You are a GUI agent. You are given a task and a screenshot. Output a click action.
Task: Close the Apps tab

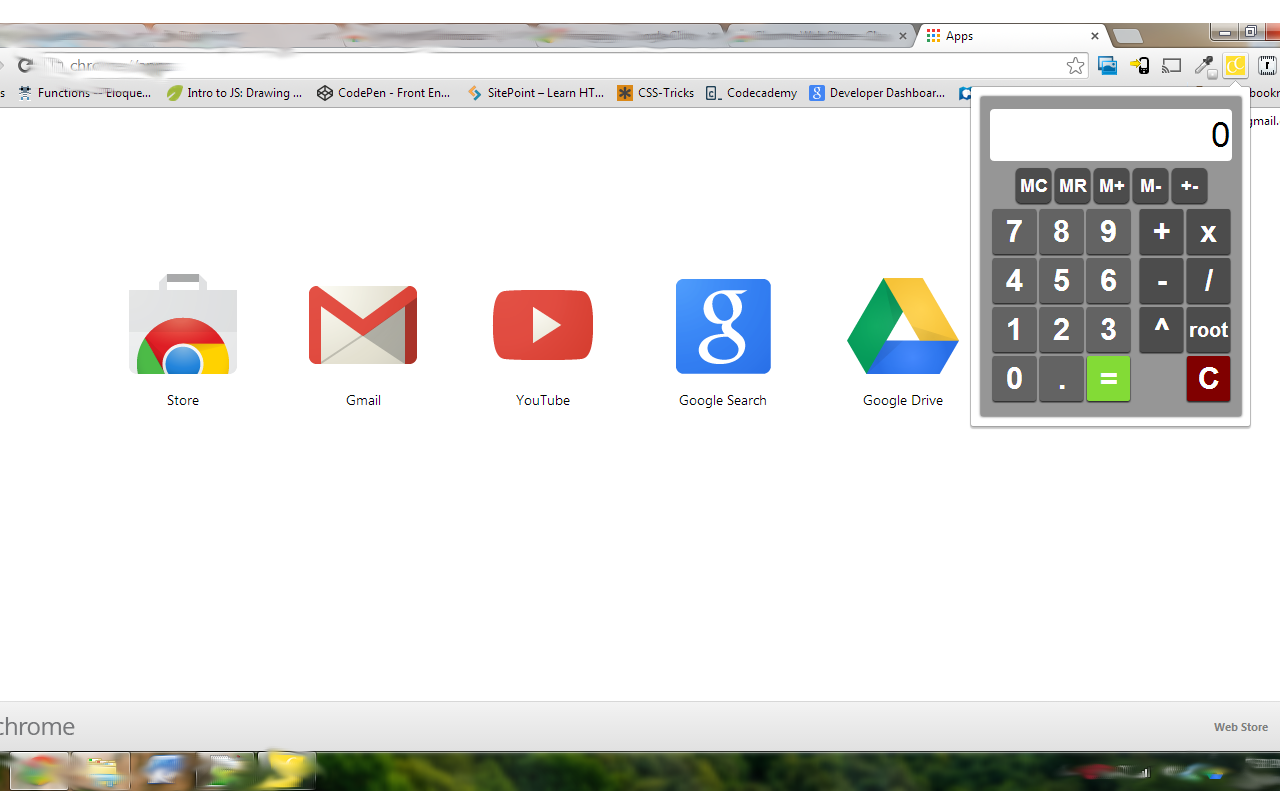pos(1095,36)
